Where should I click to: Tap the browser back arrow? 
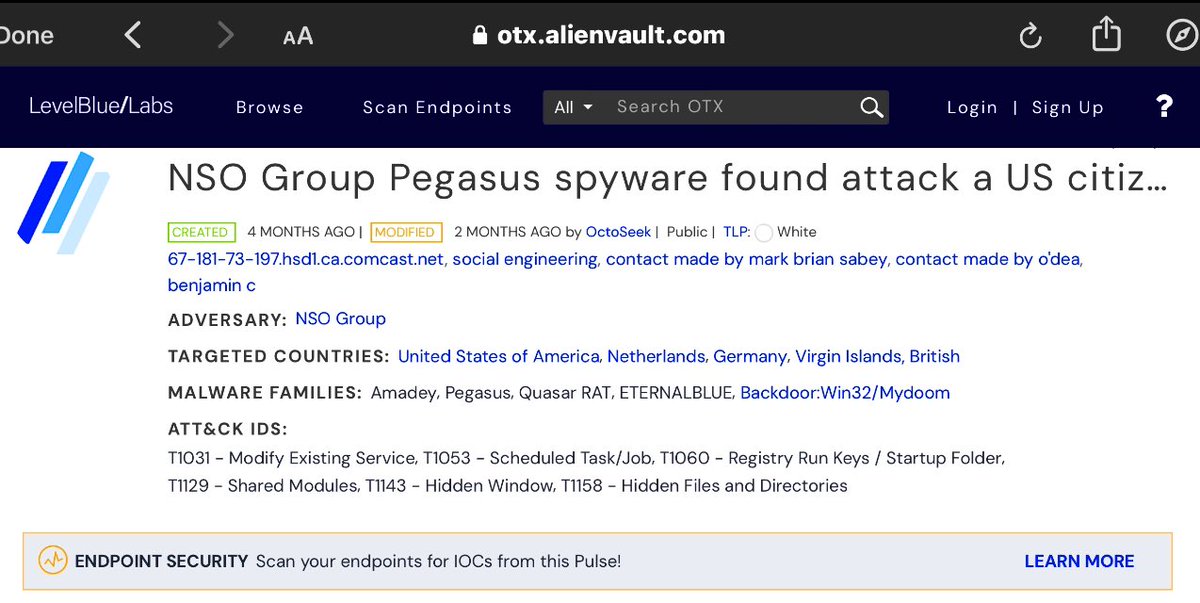click(133, 36)
